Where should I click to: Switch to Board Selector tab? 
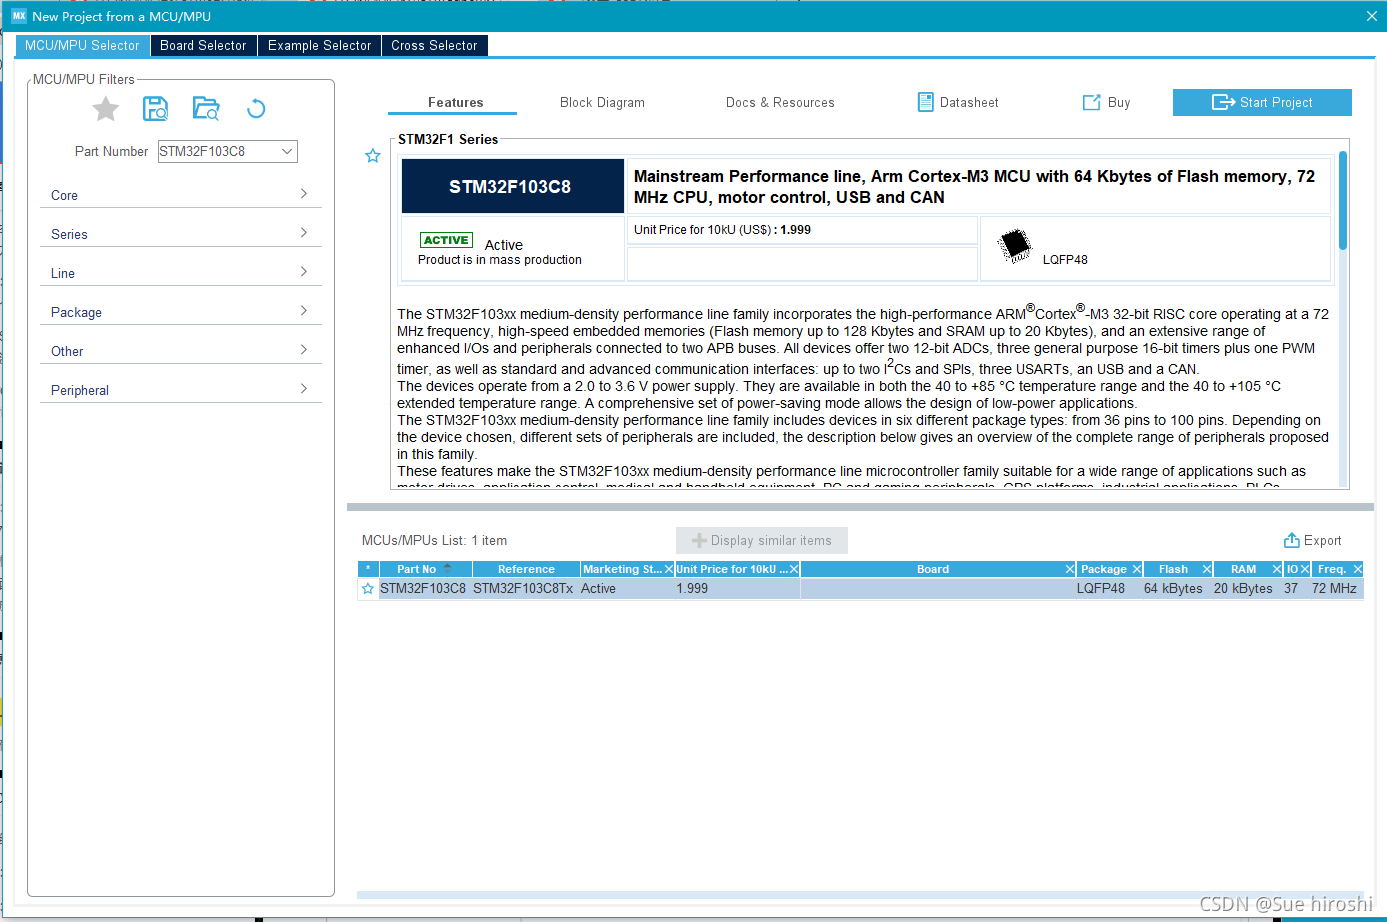click(x=203, y=45)
